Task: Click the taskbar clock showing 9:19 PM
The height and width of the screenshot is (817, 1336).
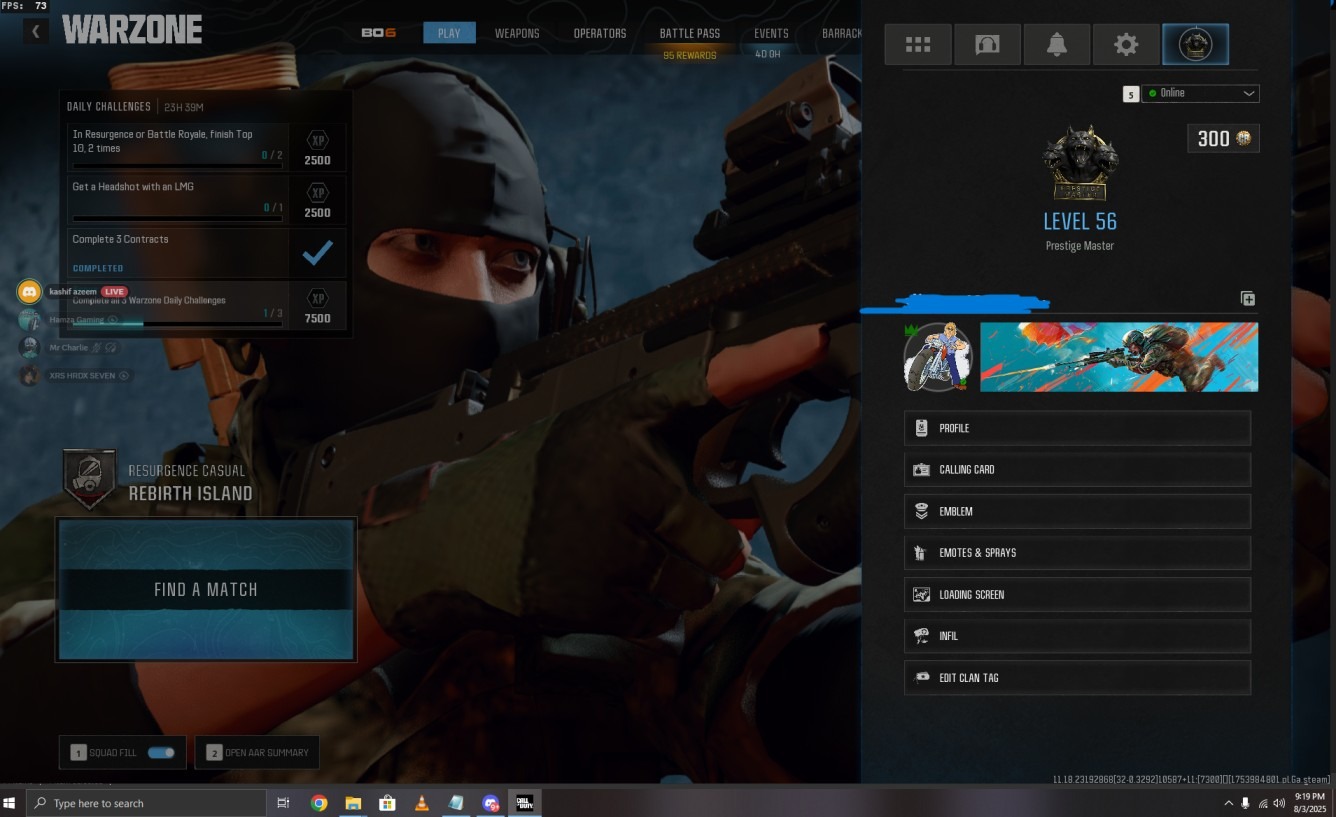Action: click(x=1310, y=802)
